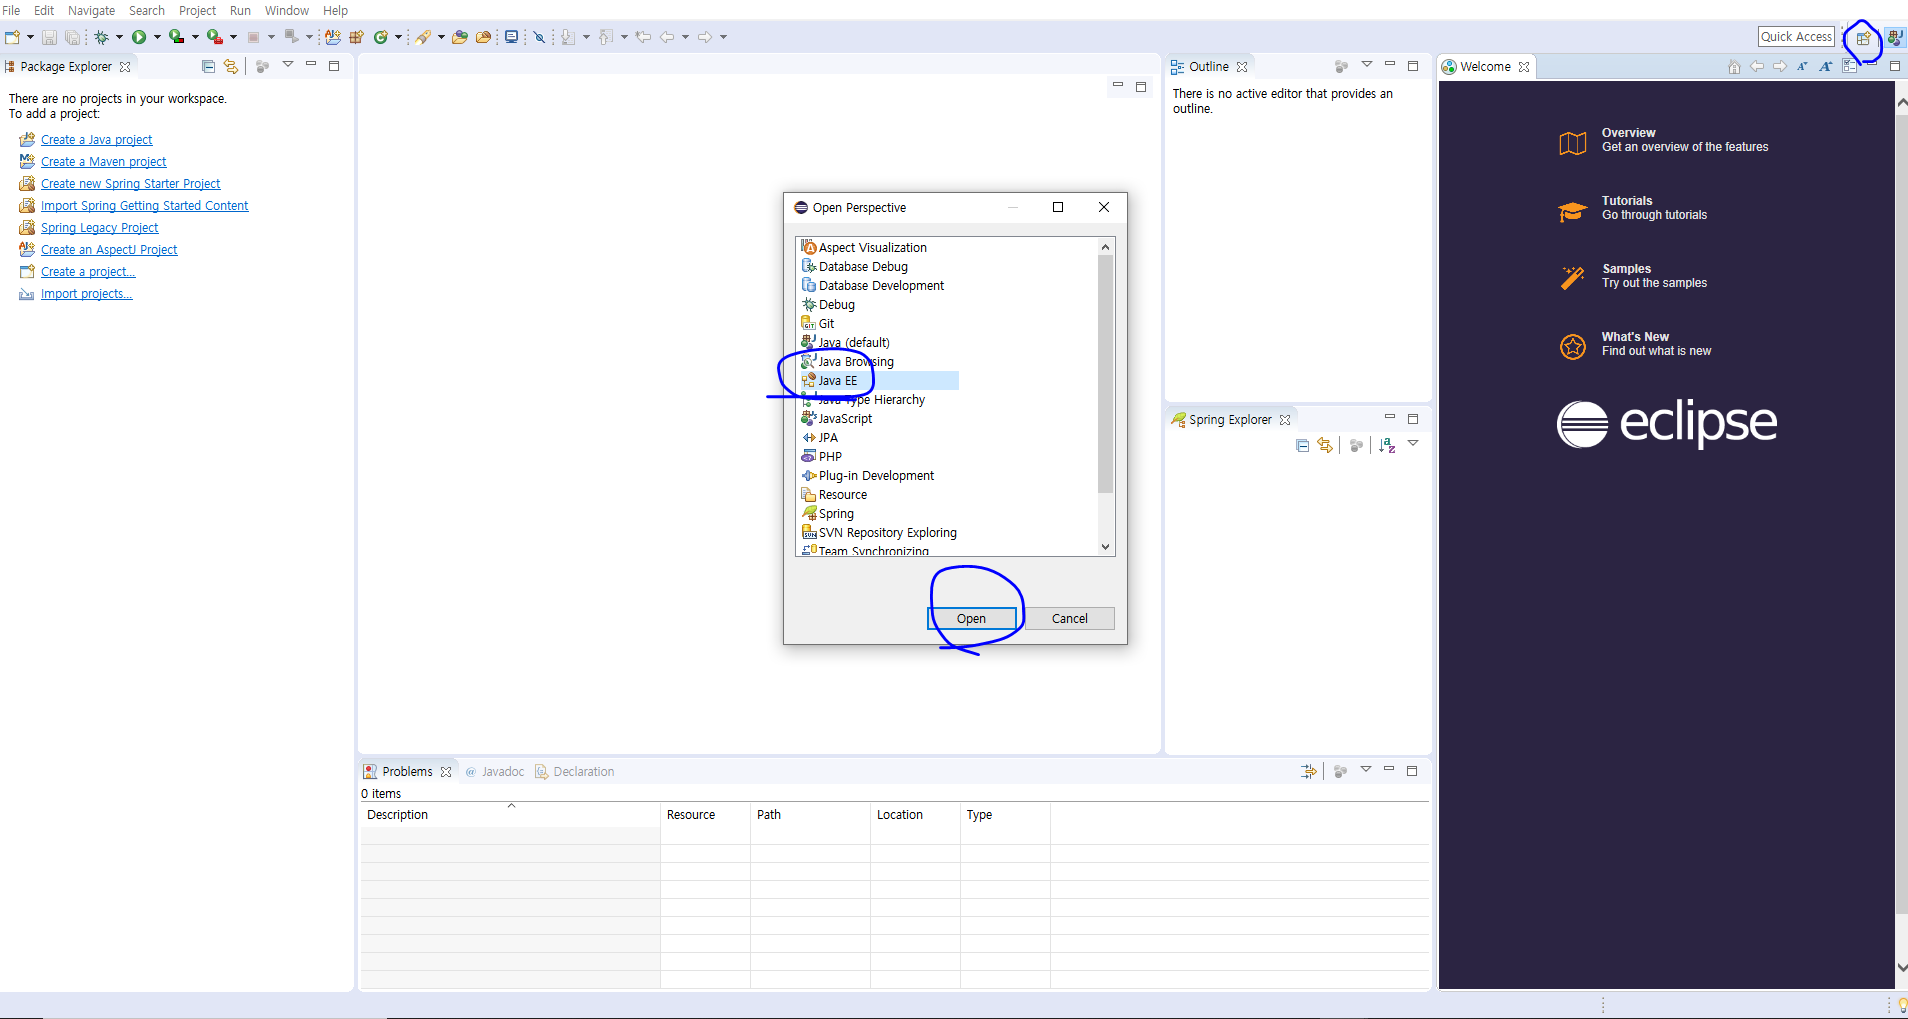Viewport: 1908px width, 1019px height.
Task: Click the New file toolbar icon
Action: pyautogui.click(x=12, y=37)
